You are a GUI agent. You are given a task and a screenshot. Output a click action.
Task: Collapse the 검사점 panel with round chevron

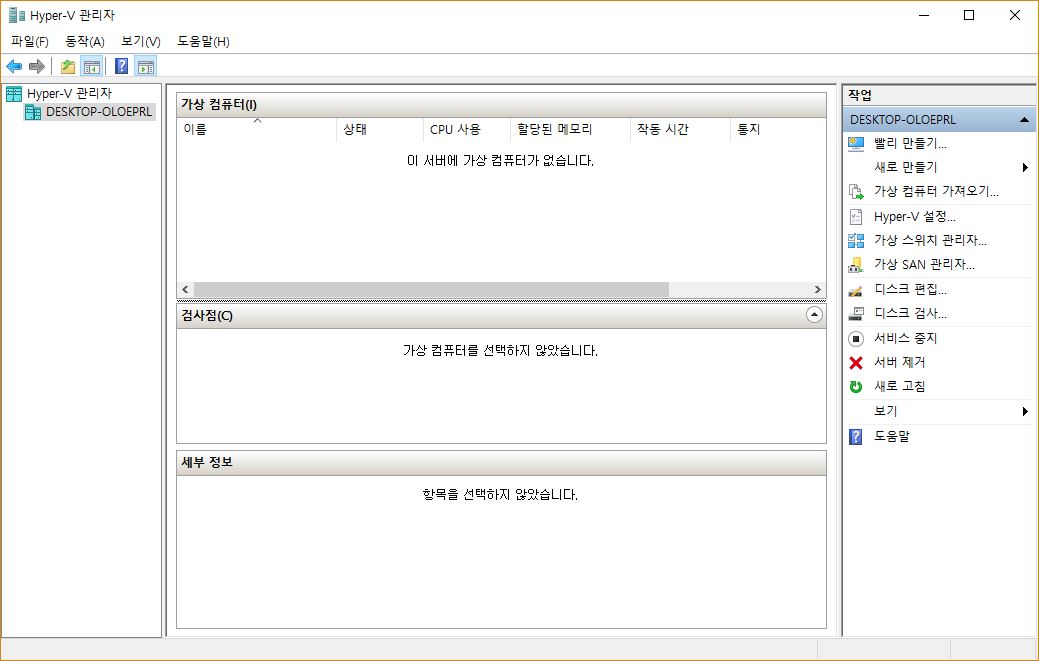[x=814, y=315]
